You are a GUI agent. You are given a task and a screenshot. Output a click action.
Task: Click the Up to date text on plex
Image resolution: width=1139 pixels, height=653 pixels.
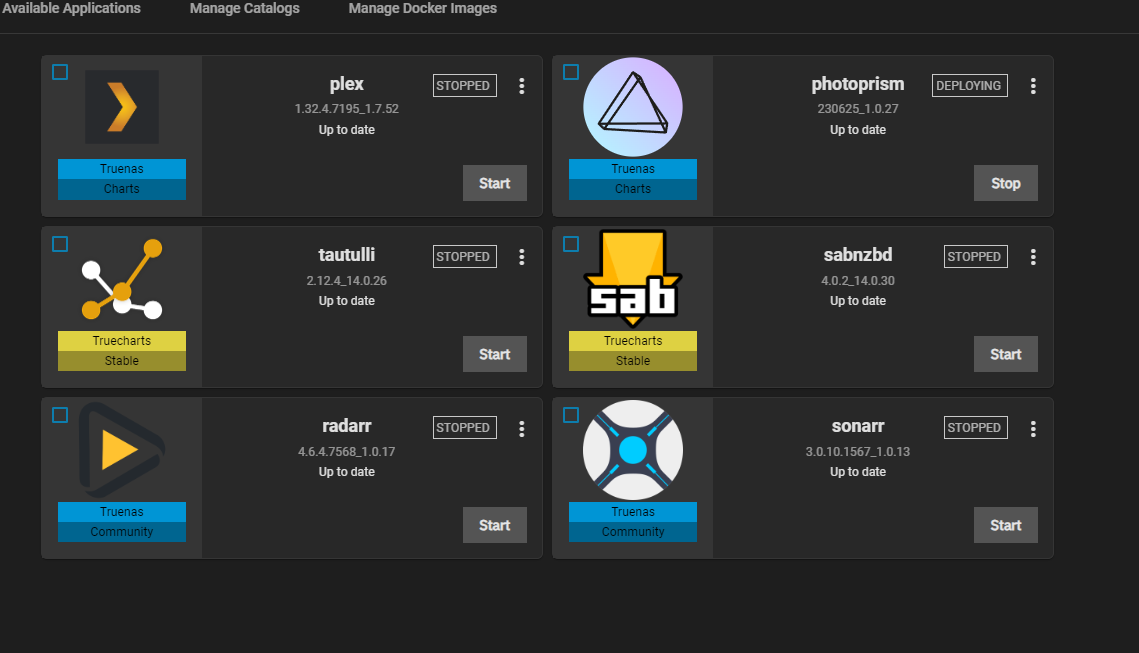coord(346,130)
